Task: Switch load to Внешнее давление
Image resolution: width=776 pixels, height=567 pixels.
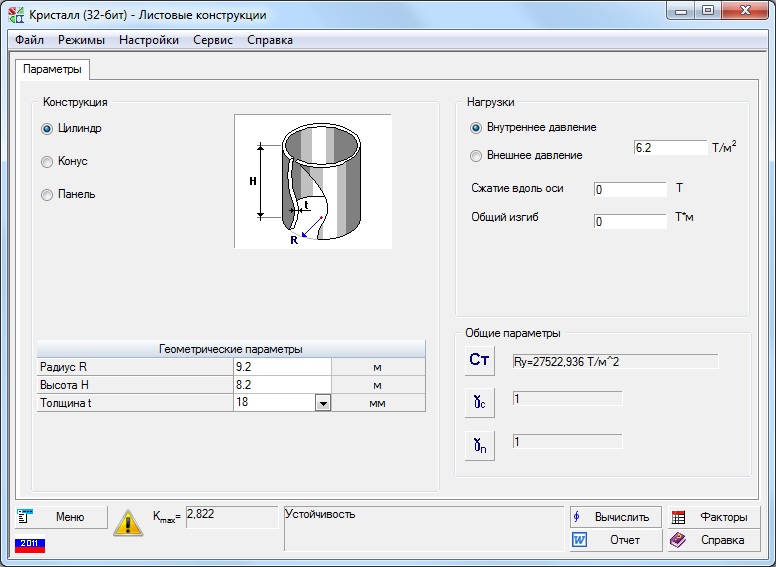Action: [476, 155]
